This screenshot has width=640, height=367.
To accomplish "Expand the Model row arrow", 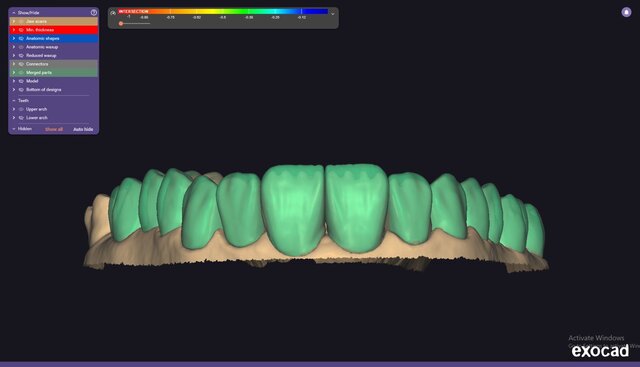I will point(14,81).
